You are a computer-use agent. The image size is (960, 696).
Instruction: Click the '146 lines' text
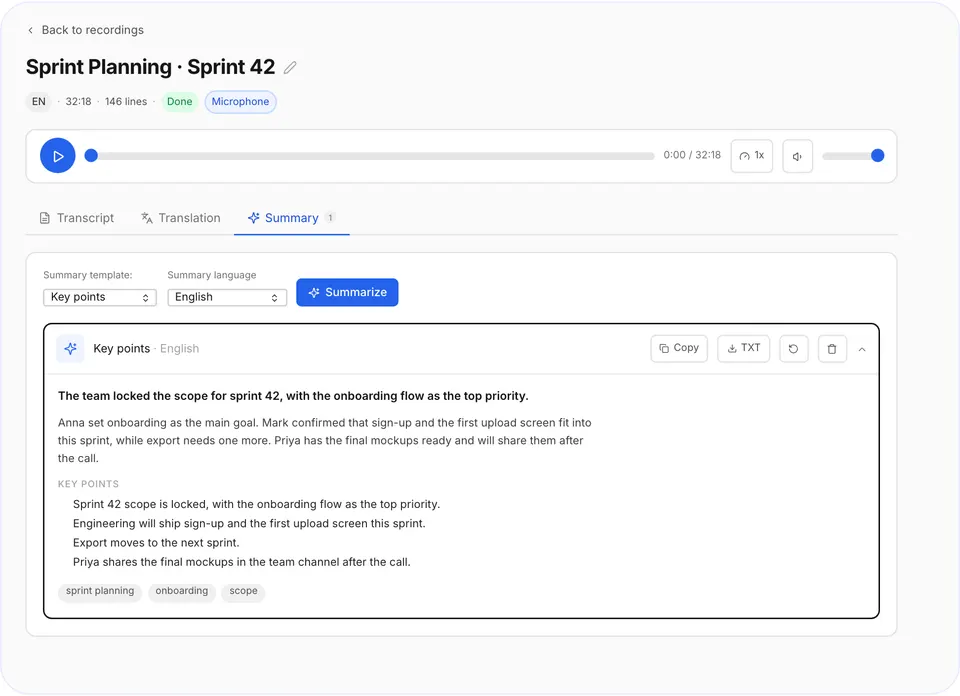coord(126,102)
